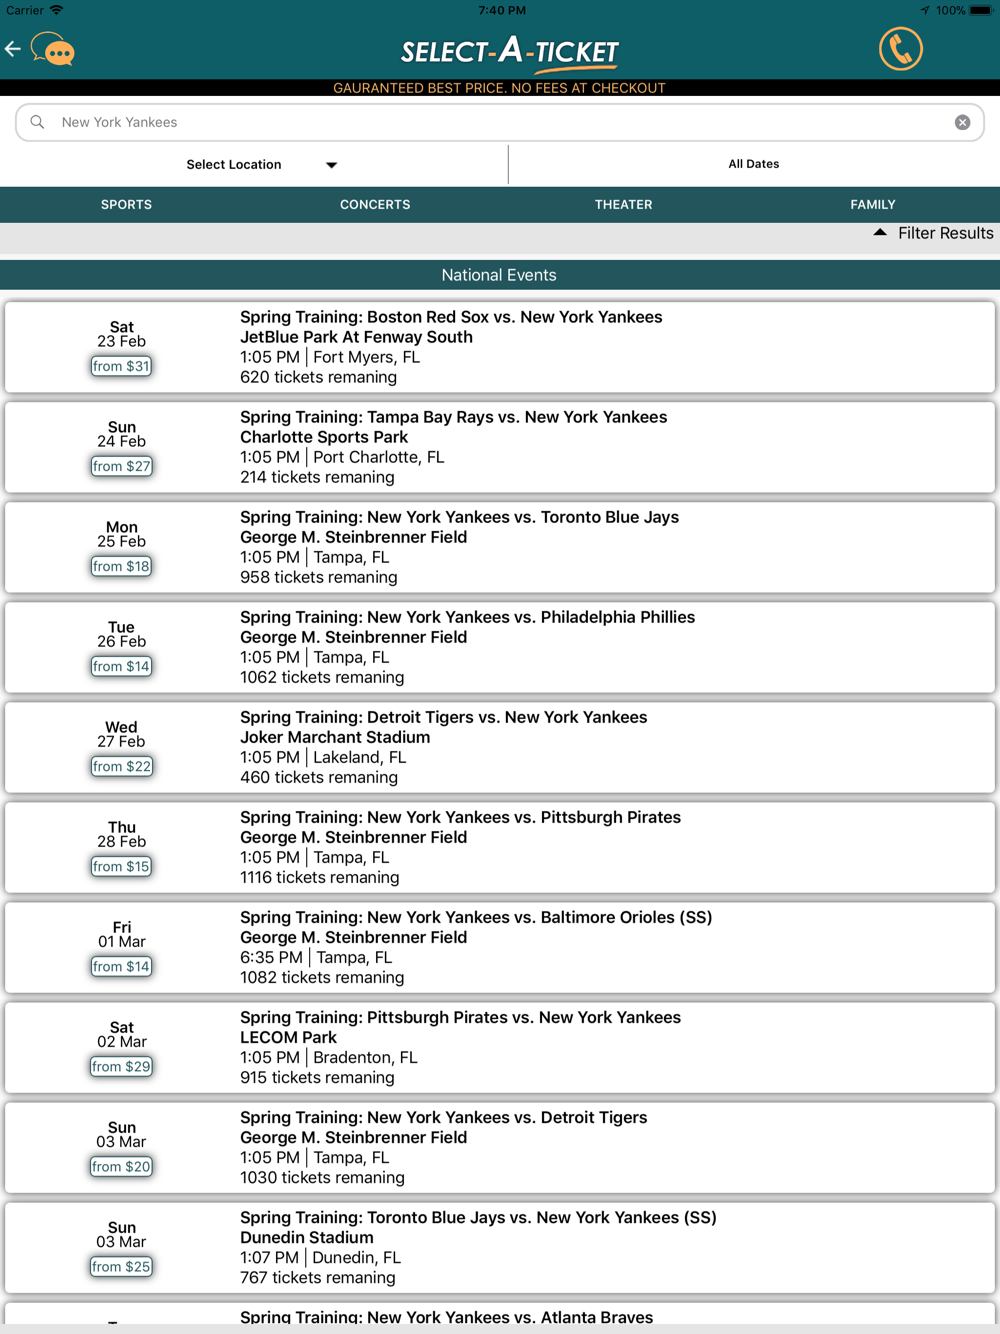Screen dimensions: 1000x1334
Task: Tap the Select-A-Ticket logo
Action: pos(510,52)
